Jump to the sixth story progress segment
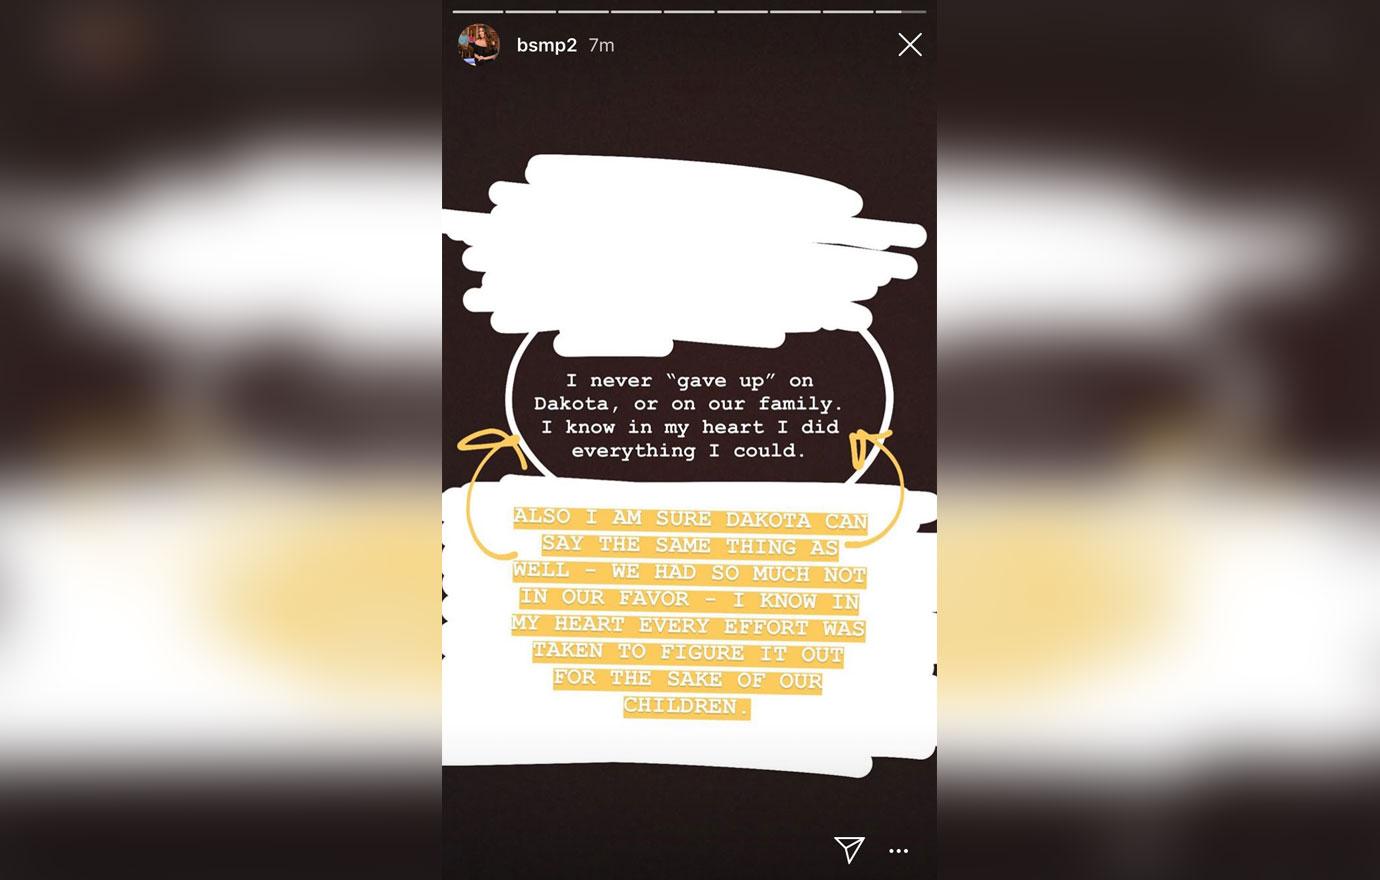 742,11
